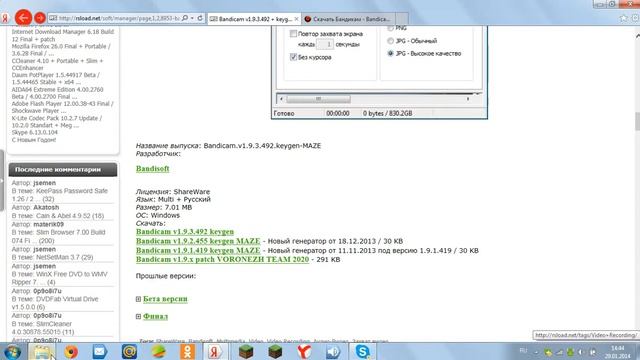
Task: Open Mozilla Firefox 26.0 Final sidebar link
Action: click(x=61, y=50)
